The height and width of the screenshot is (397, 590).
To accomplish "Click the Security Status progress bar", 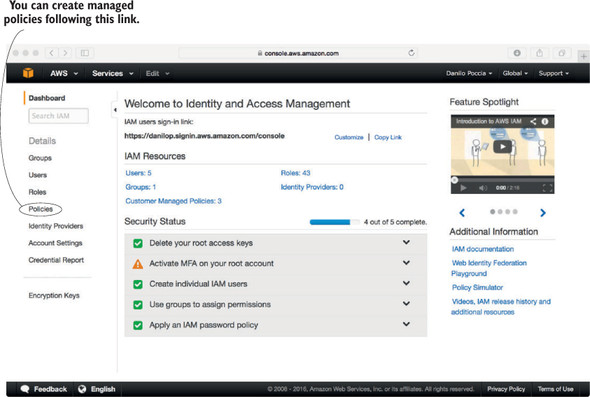I will click(335, 222).
